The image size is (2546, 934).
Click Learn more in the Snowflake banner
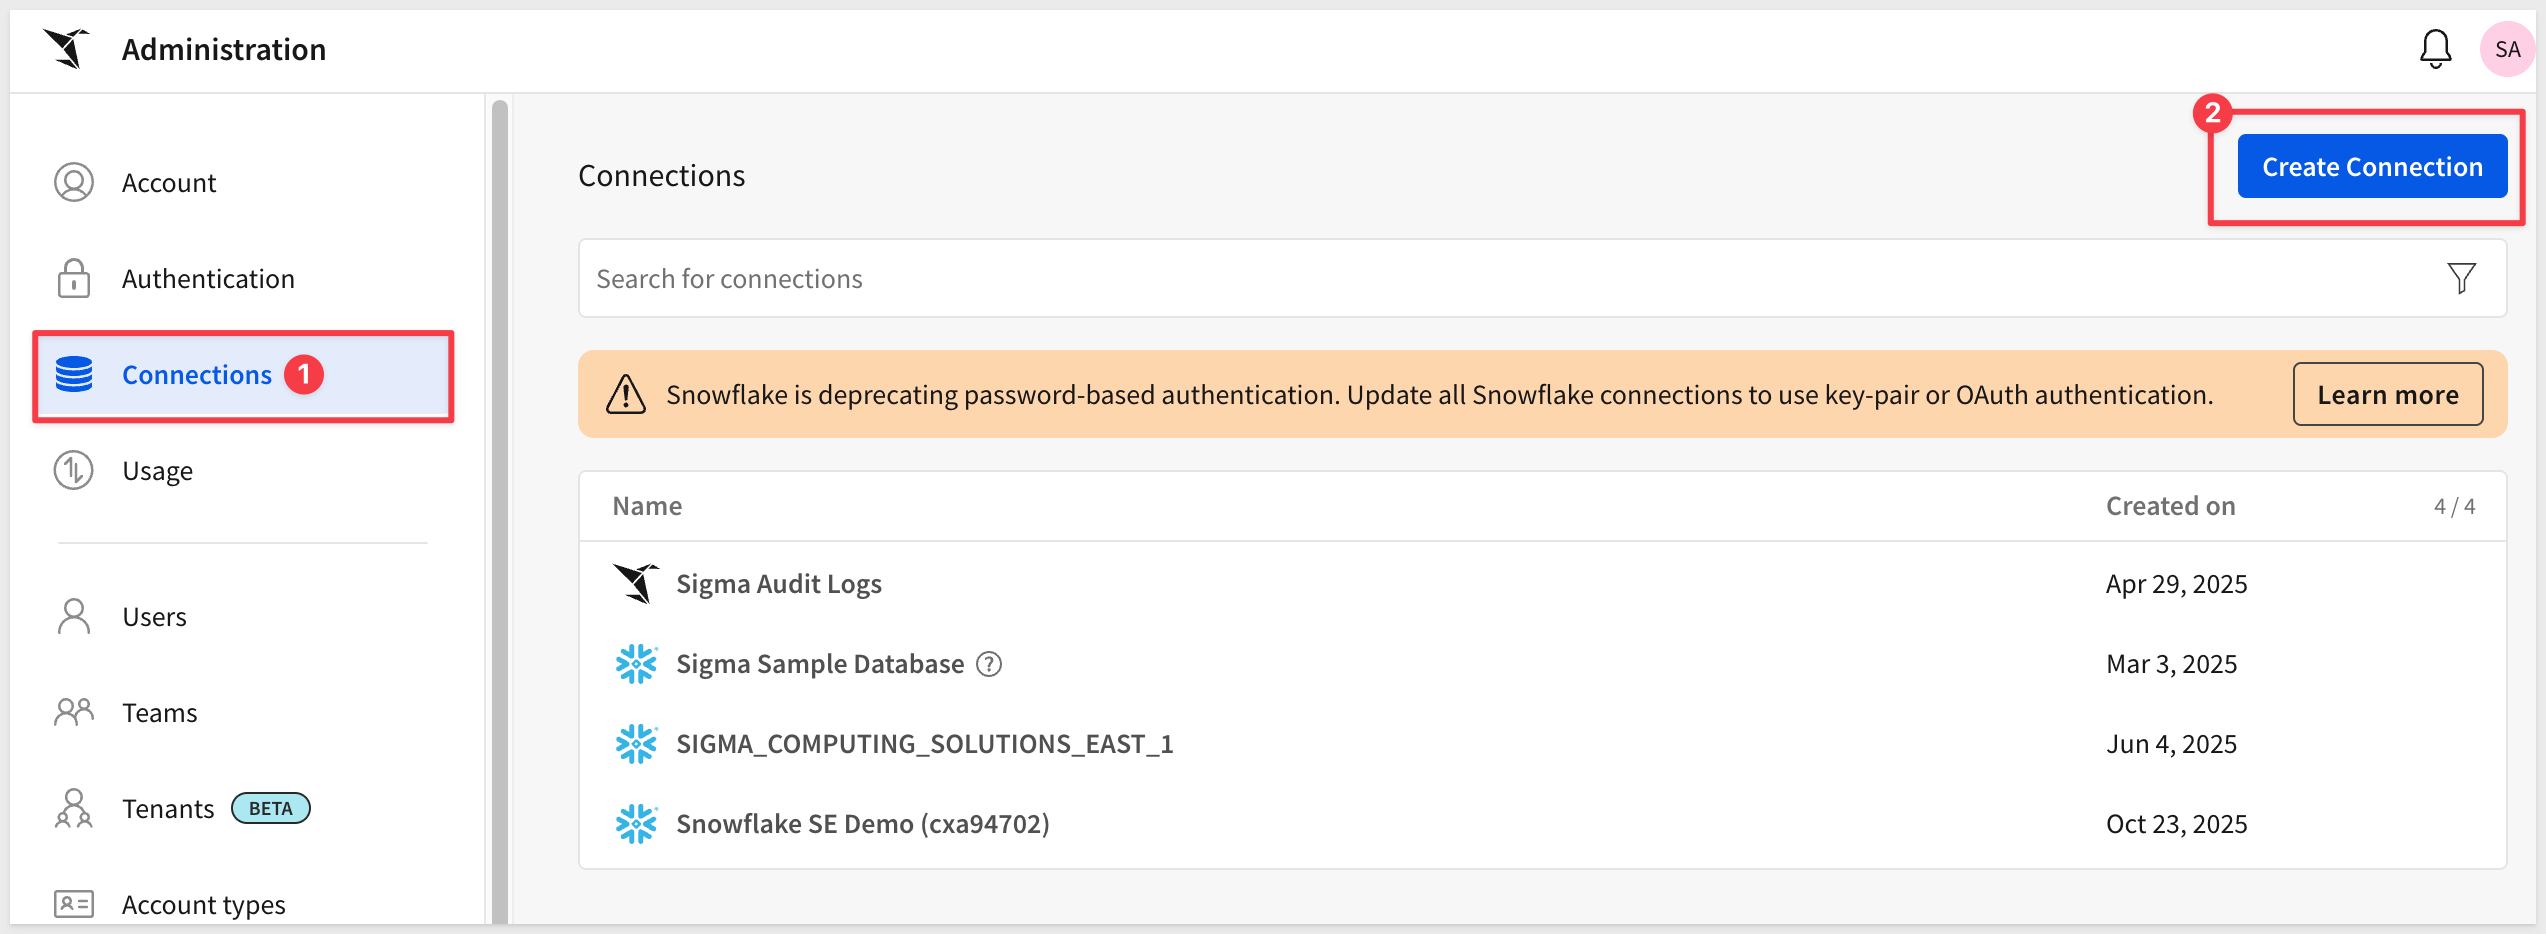(x=2387, y=395)
